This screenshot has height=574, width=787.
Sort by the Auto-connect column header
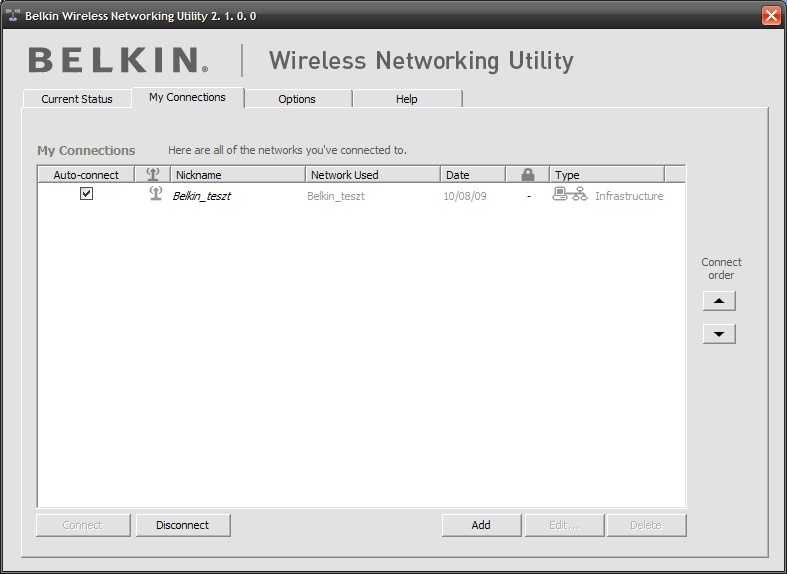pos(86,175)
